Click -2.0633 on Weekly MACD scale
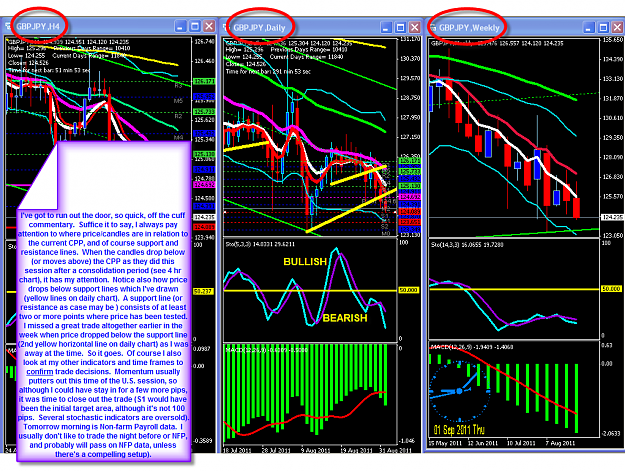The width and height of the screenshot is (625, 471). [612, 434]
